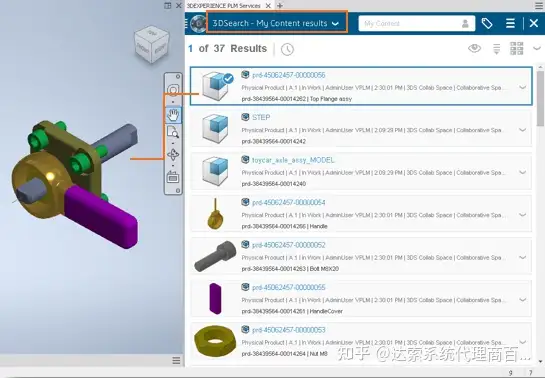Open the toycar_axle_assy_MODEL link
Screen dimensions: 545x378
click(293, 160)
